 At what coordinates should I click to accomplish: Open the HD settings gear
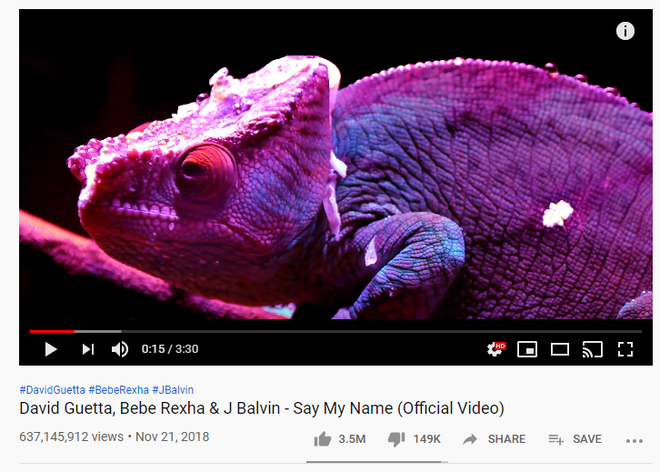pos(496,349)
